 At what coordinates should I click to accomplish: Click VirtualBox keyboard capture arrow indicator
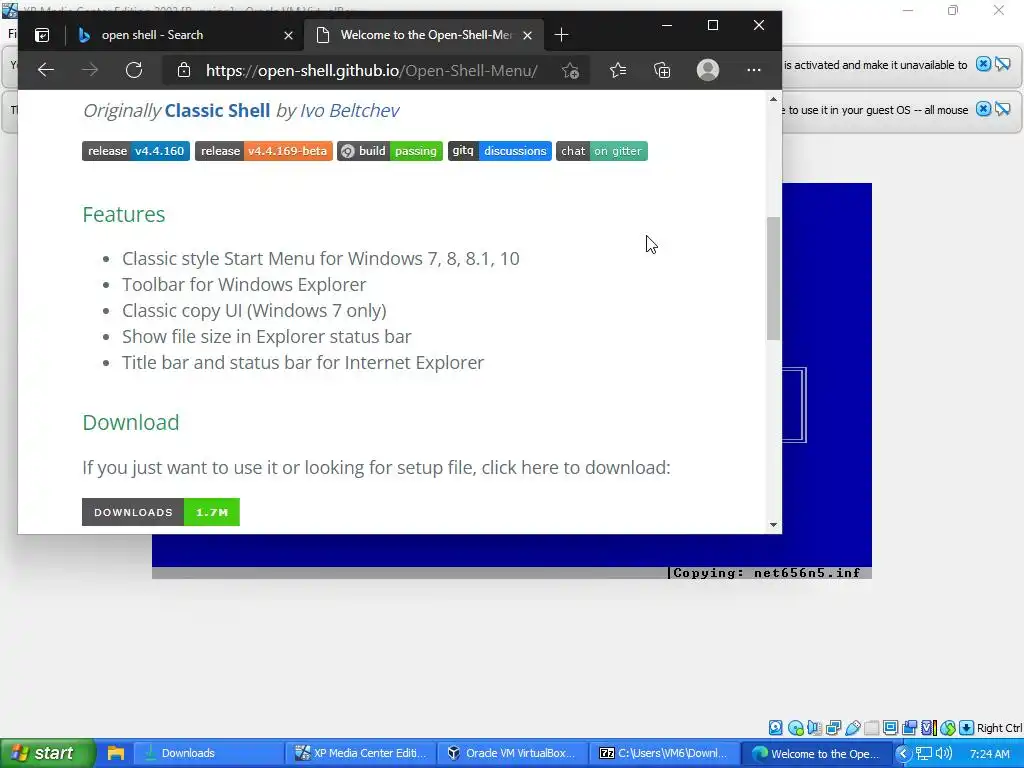[967, 728]
